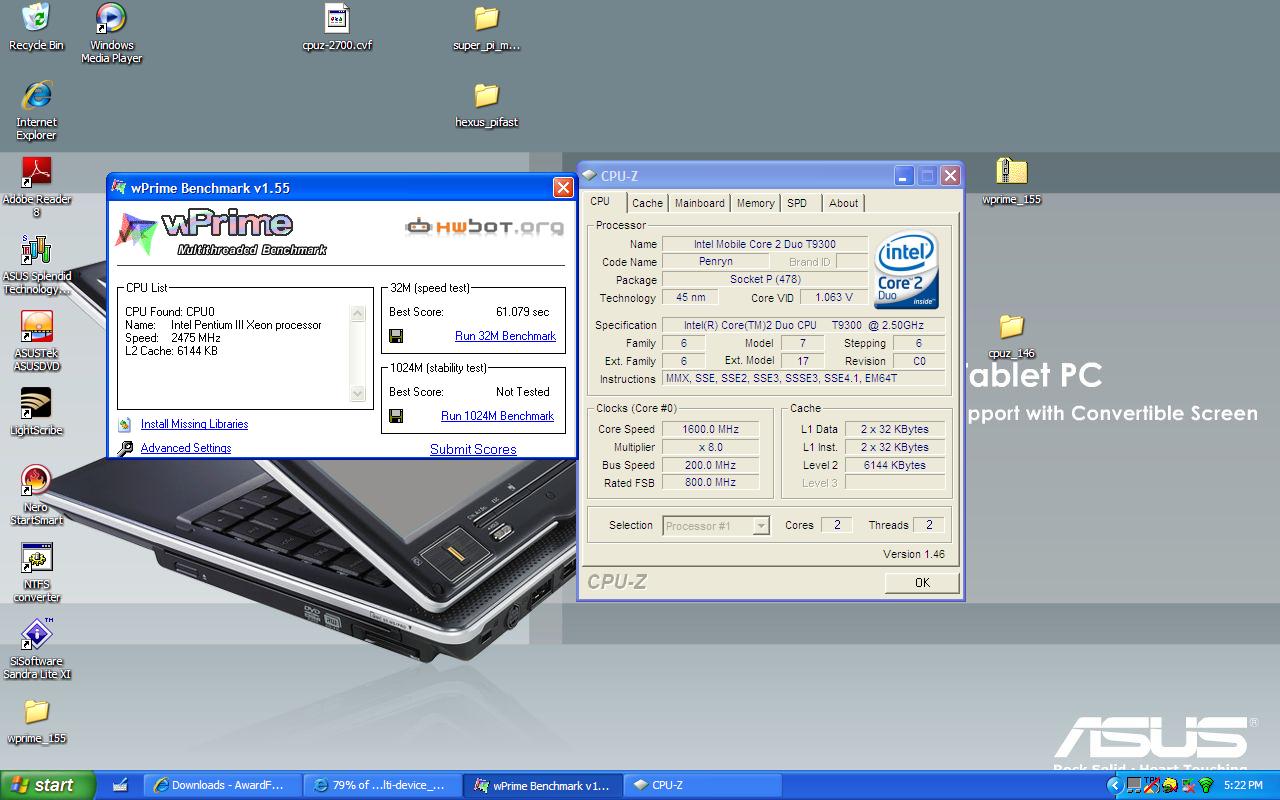
Task: Click the wrench icon beside Advanced Settings
Action: point(125,448)
